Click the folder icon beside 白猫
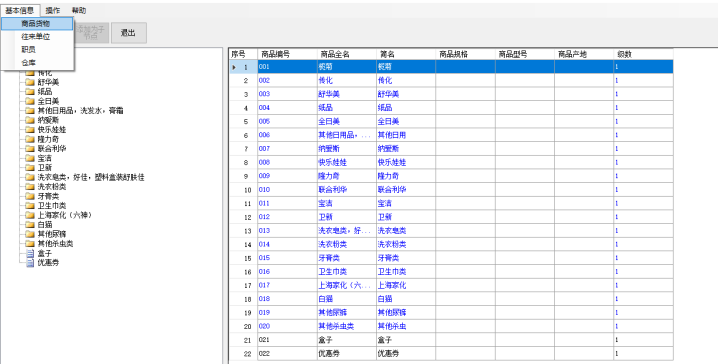Screen dimensions: 718x364 coord(30,224)
